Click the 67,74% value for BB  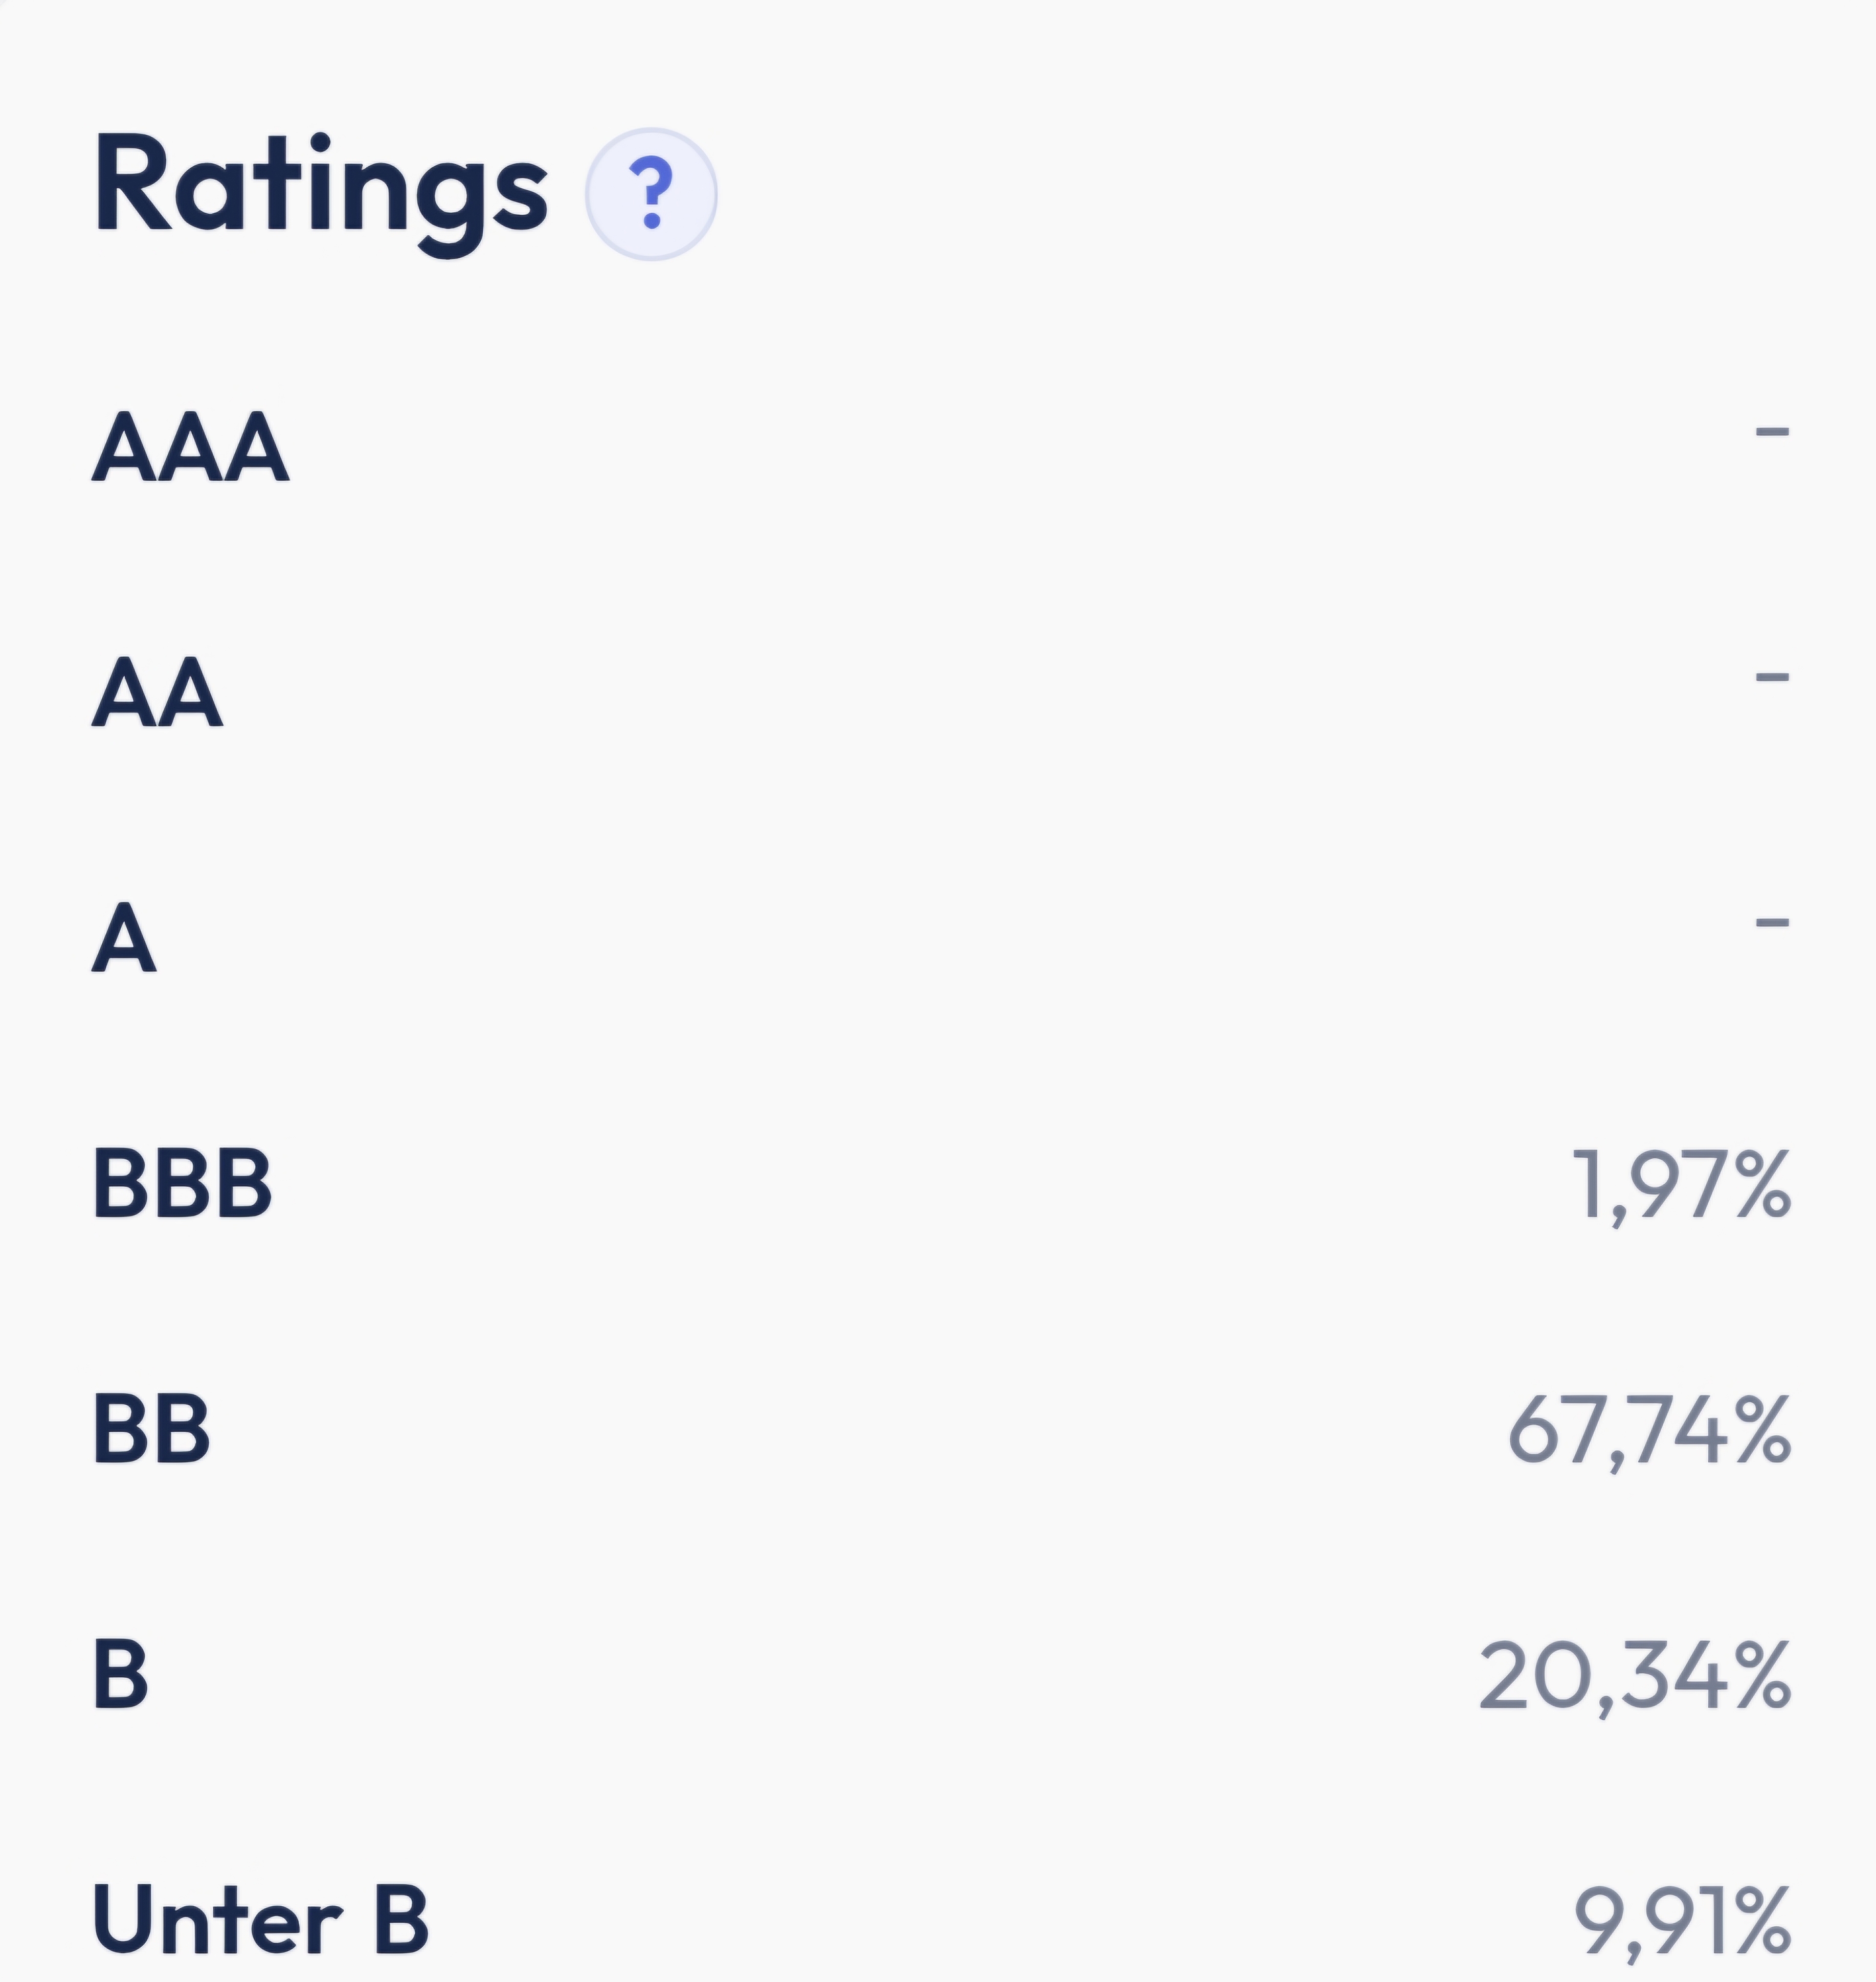pos(1649,1433)
